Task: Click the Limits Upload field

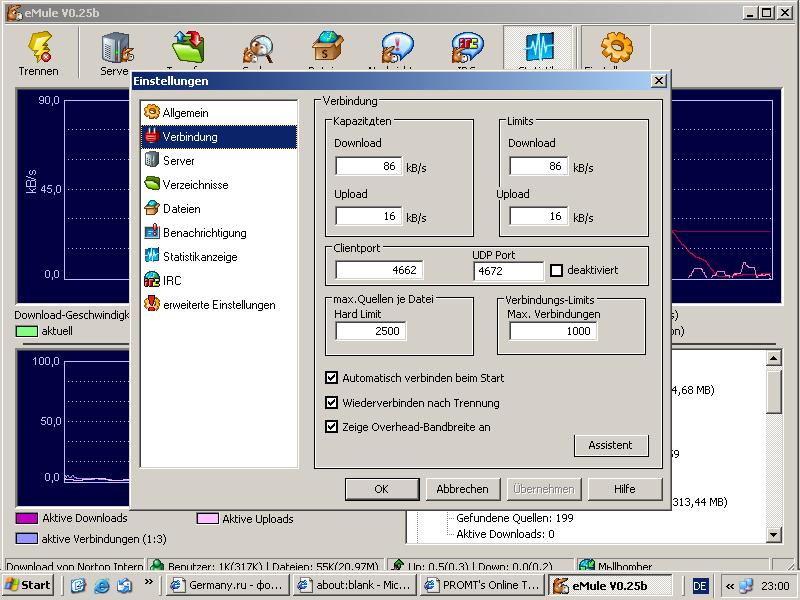Action: coord(538,216)
